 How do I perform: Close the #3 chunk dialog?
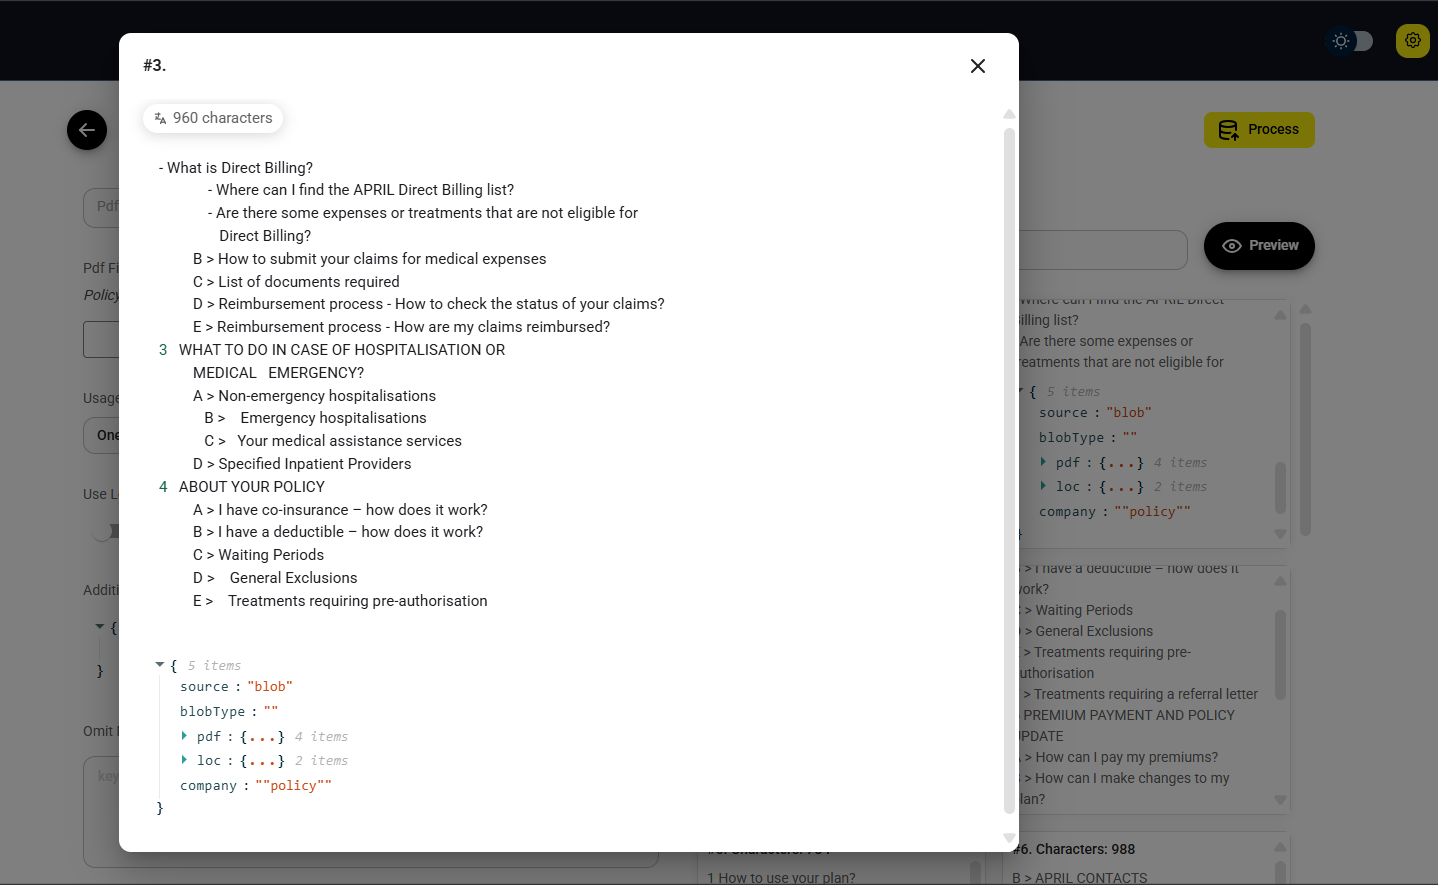[x=977, y=66]
